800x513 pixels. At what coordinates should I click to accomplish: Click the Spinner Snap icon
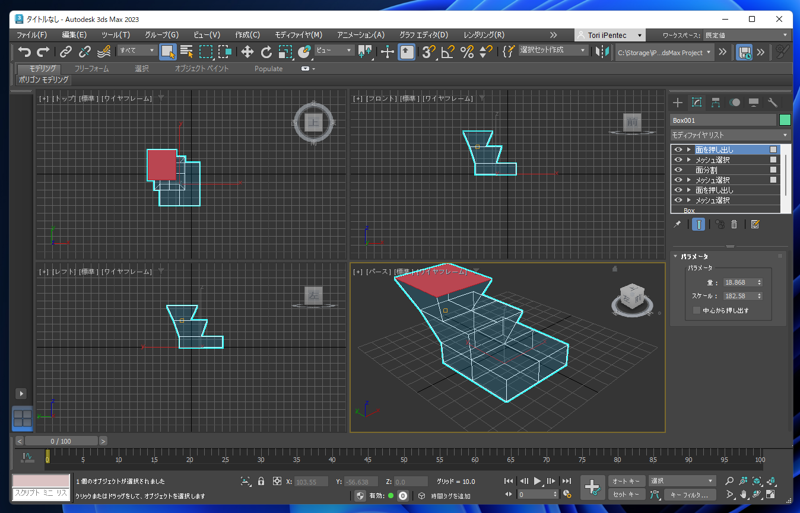[486, 52]
